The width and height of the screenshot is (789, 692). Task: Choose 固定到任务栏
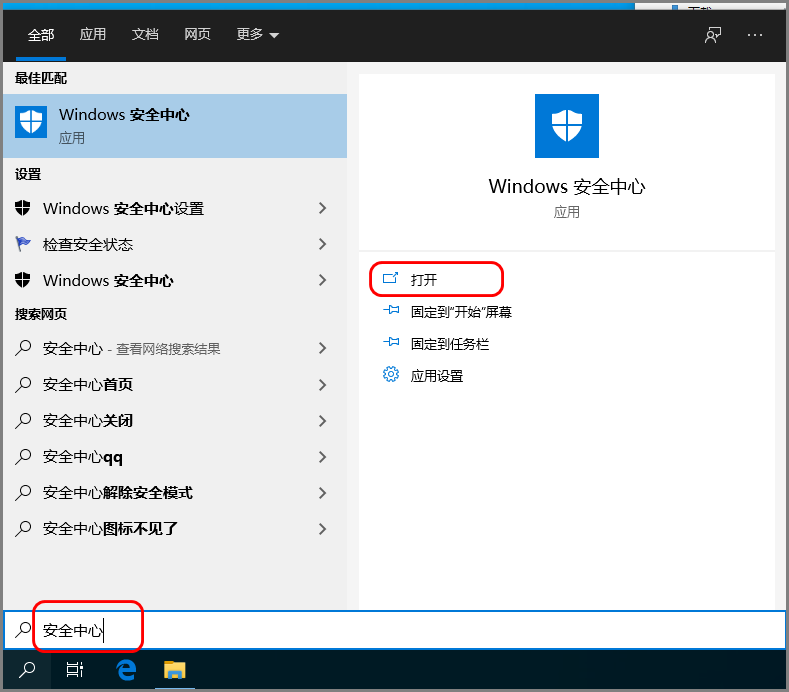coord(450,344)
